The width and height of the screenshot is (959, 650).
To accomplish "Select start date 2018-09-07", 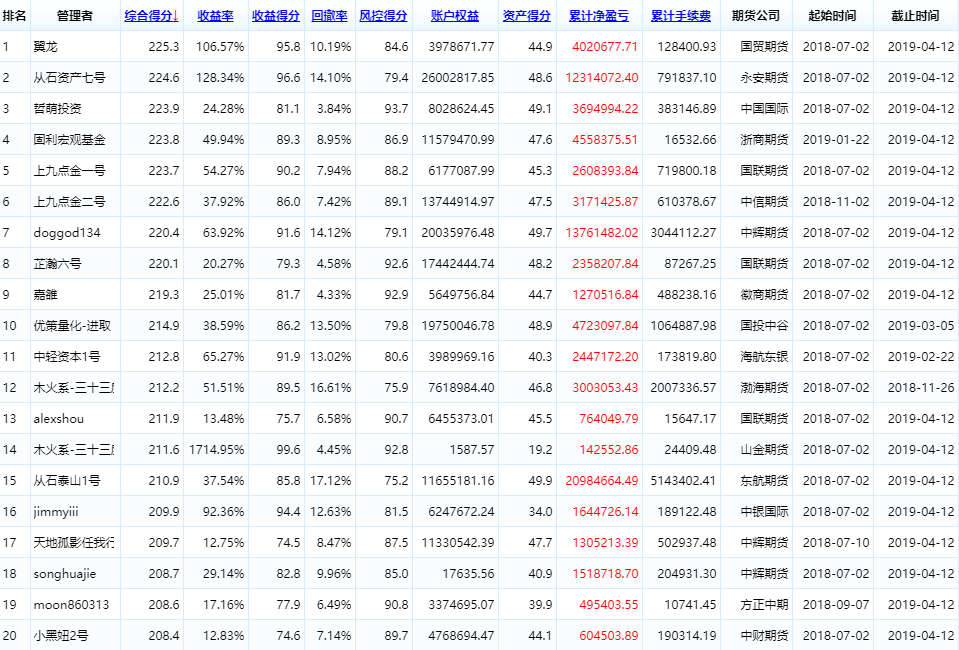I will click(836, 605).
